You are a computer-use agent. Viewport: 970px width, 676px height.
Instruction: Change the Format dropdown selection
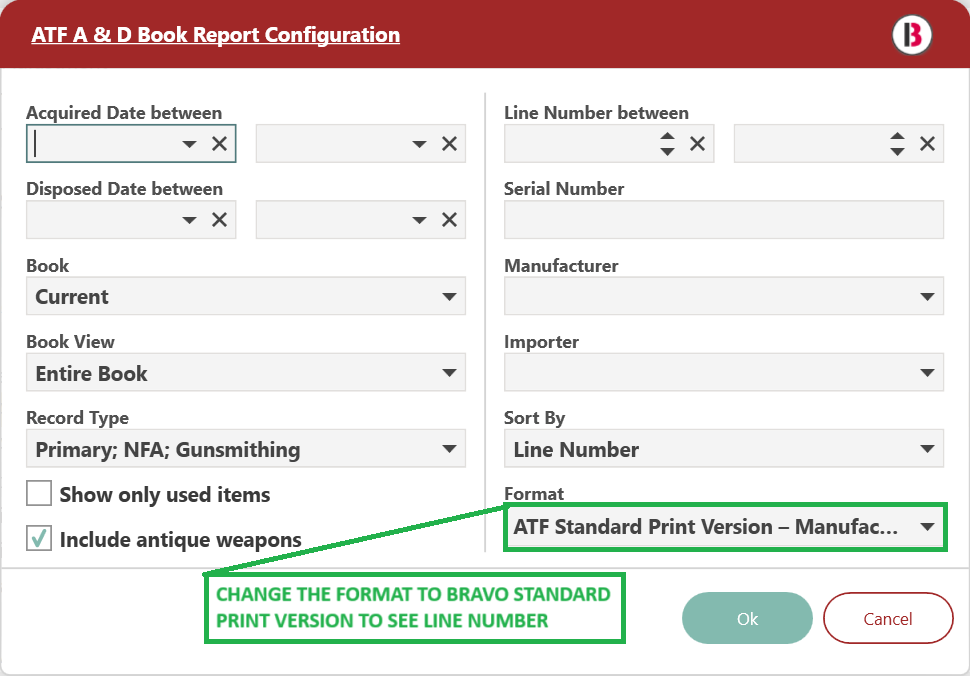pyautogui.click(x=725, y=527)
